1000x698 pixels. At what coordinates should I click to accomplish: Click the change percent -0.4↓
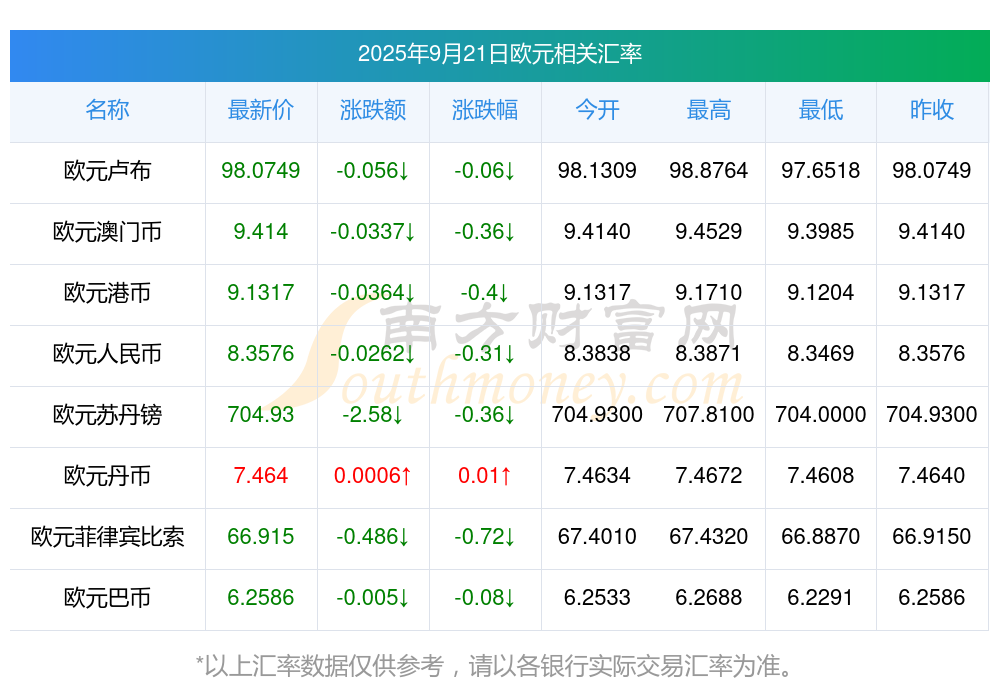485,293
